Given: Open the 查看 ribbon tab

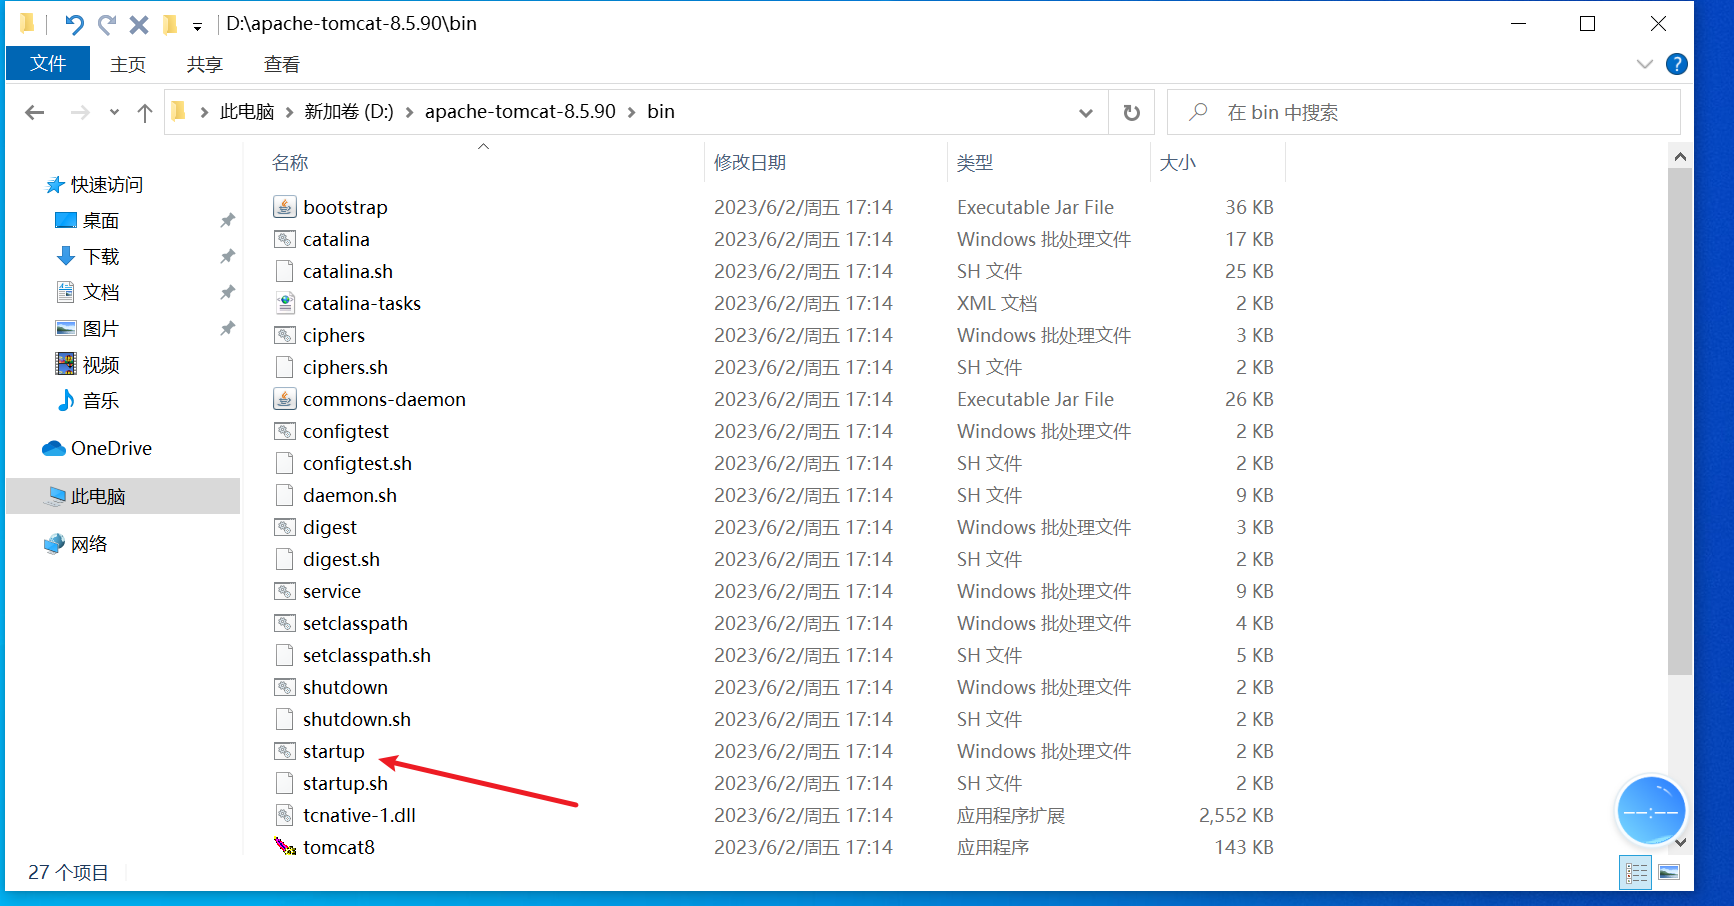Looking at the screenshot, I should pos(281,64).
